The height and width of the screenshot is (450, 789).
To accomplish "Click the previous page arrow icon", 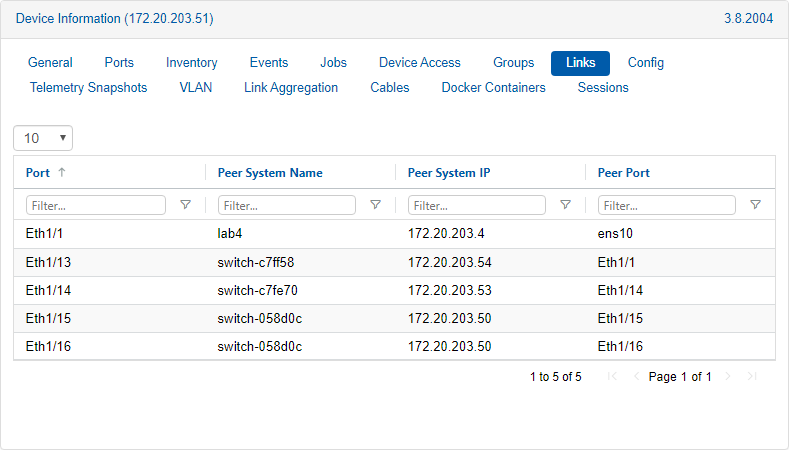I will [x=635, y=377].
